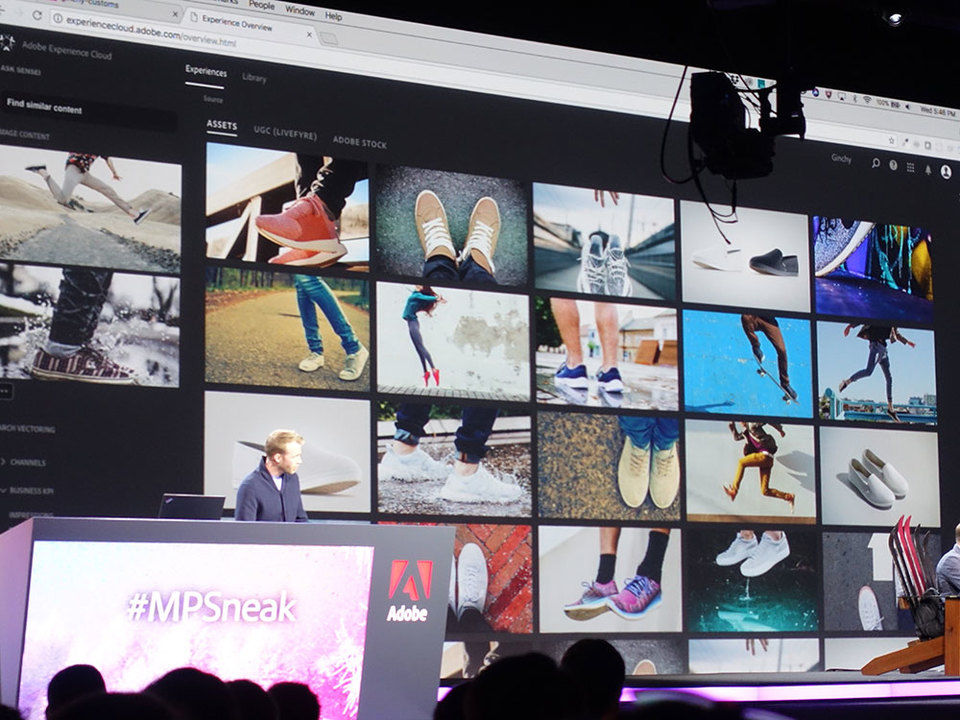This screenshot has height=720, width=960.
Task: Click the Find similar content field
Action: click(89, 111)
